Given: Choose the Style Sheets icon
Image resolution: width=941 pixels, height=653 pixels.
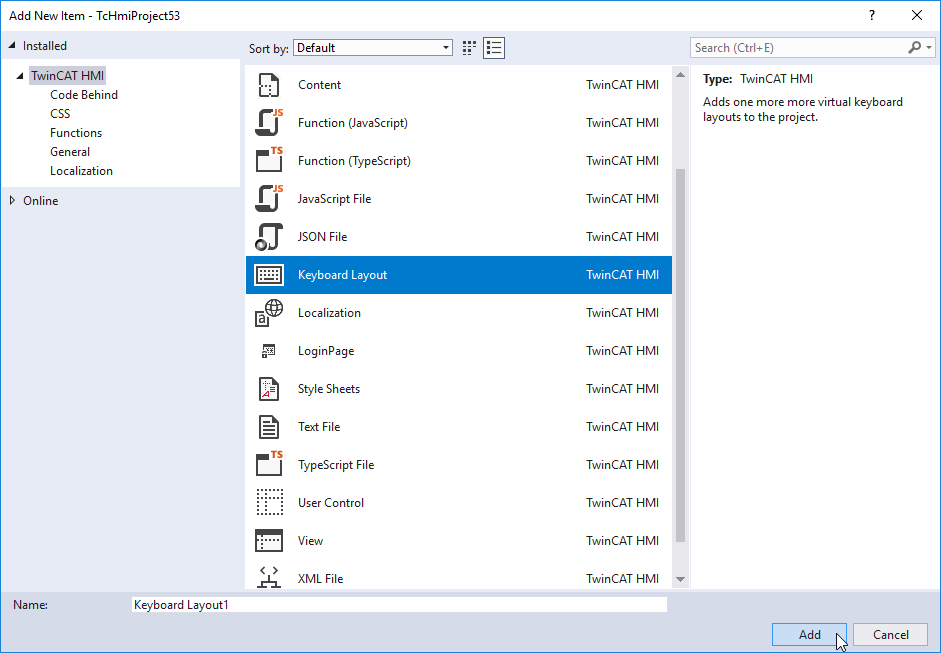Looking at the screenshot, I should click(x=269, y=389).
